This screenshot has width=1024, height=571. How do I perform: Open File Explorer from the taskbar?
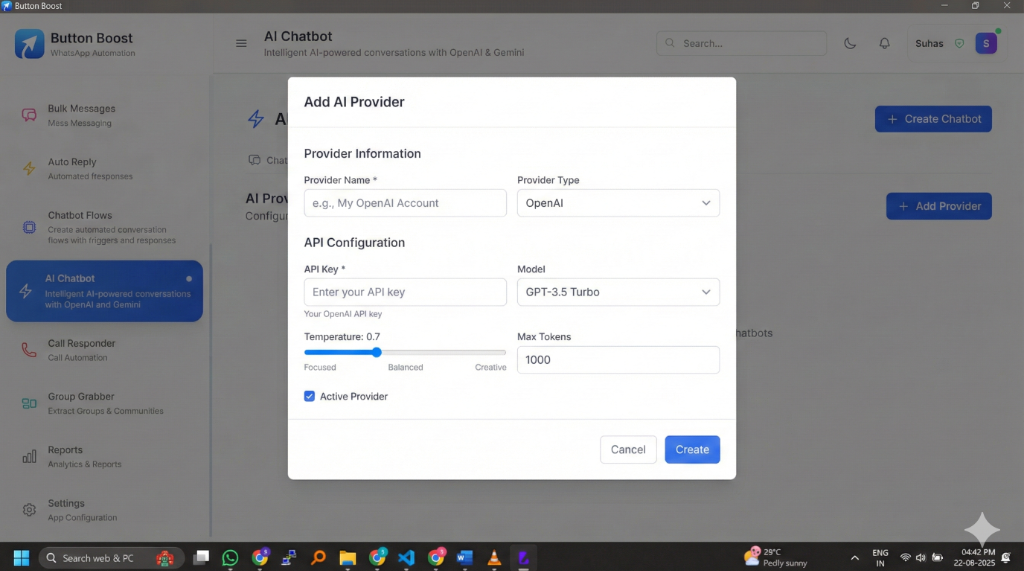click(x=347, y=558)
